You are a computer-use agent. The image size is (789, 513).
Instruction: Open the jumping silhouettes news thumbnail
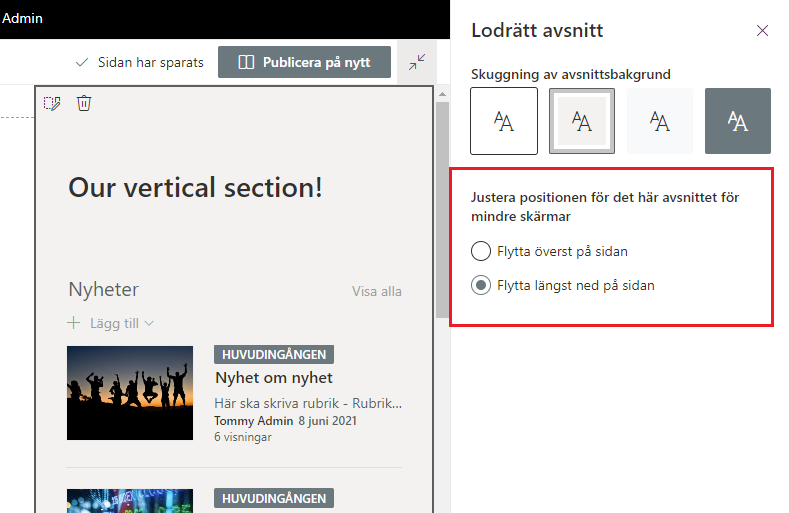[x=130, y=393]
